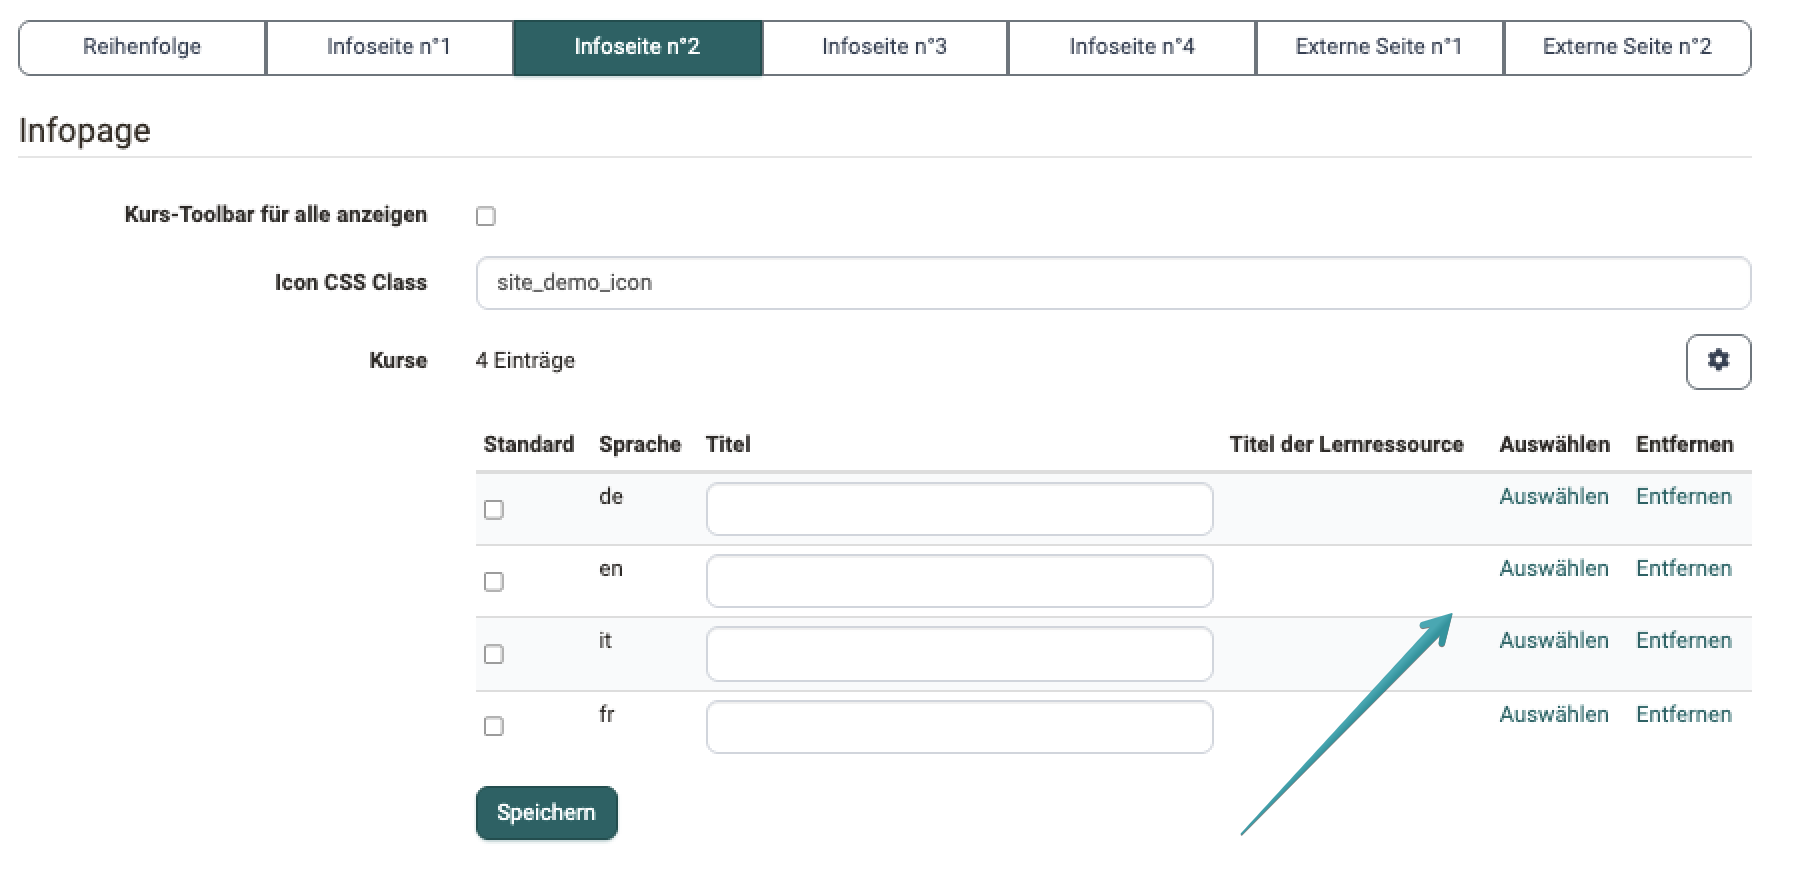Screen dimensions: 1796x884
Task: Click the 'it' language cell
Action: tap(605, 641)
